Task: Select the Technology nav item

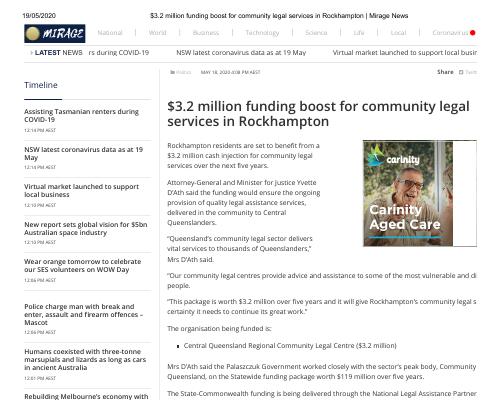Action: point(262,33)
